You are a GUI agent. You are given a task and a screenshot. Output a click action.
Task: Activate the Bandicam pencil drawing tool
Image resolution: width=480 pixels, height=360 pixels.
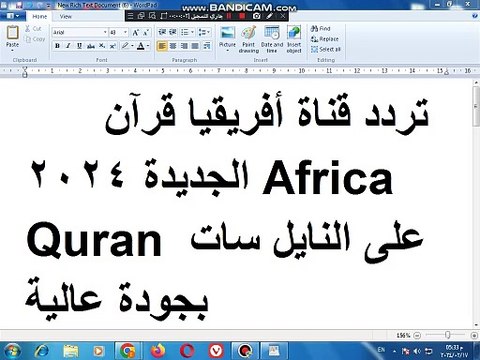pyautogui.click(x=270, y=16)
